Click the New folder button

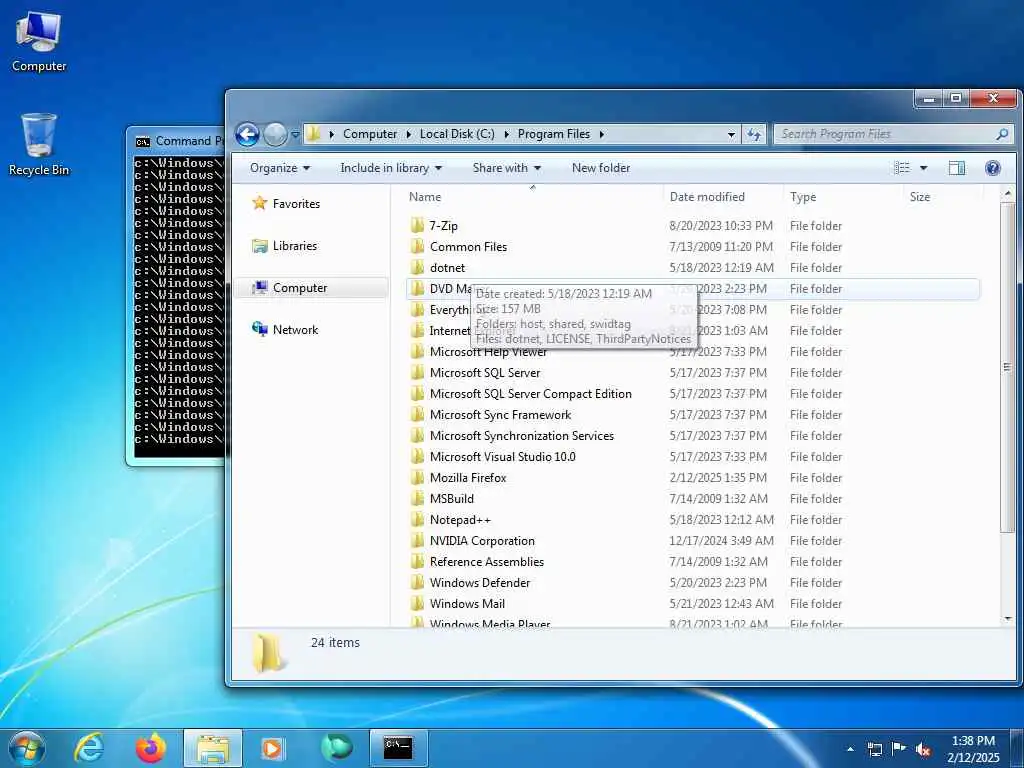[x=601, y=168]
